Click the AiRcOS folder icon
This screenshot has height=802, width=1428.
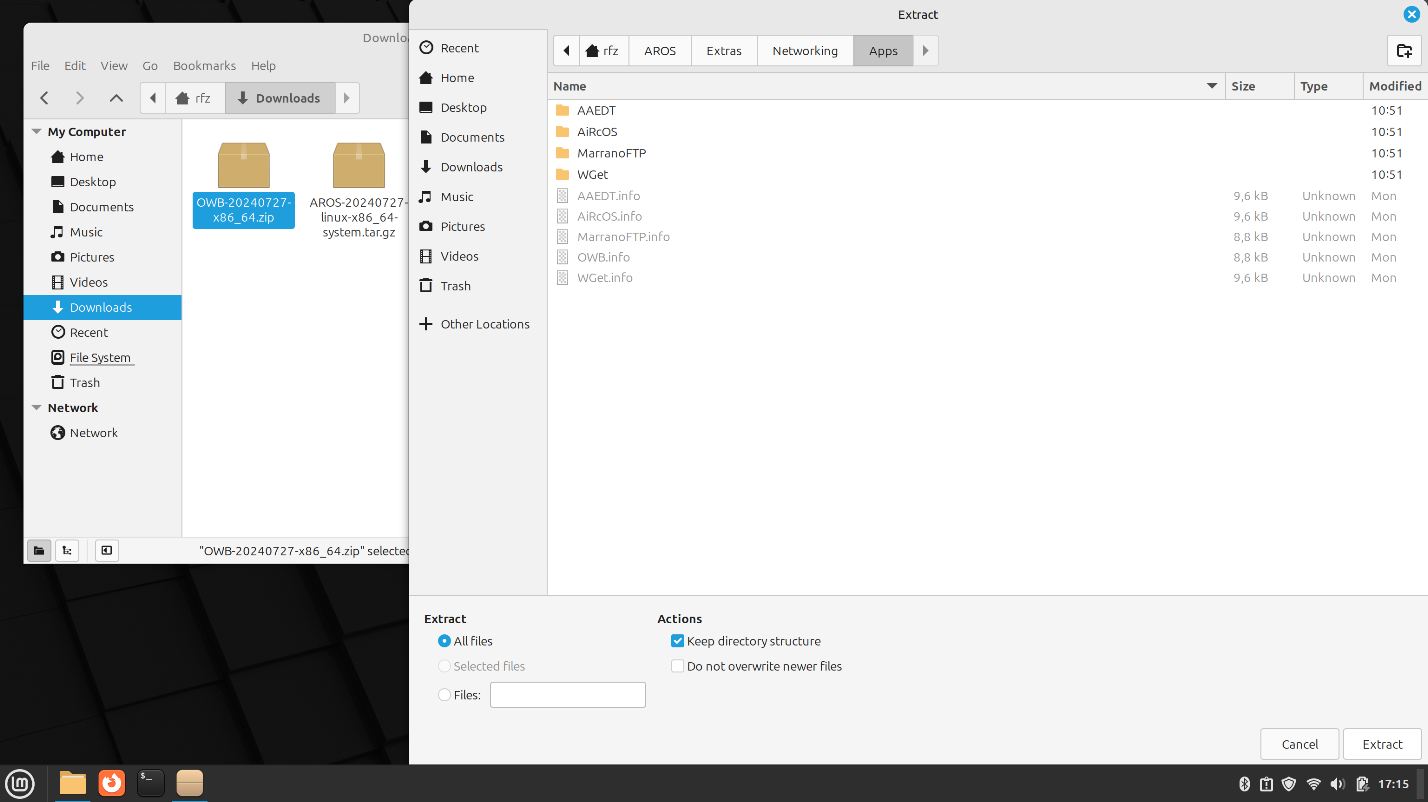click(562, 131)
